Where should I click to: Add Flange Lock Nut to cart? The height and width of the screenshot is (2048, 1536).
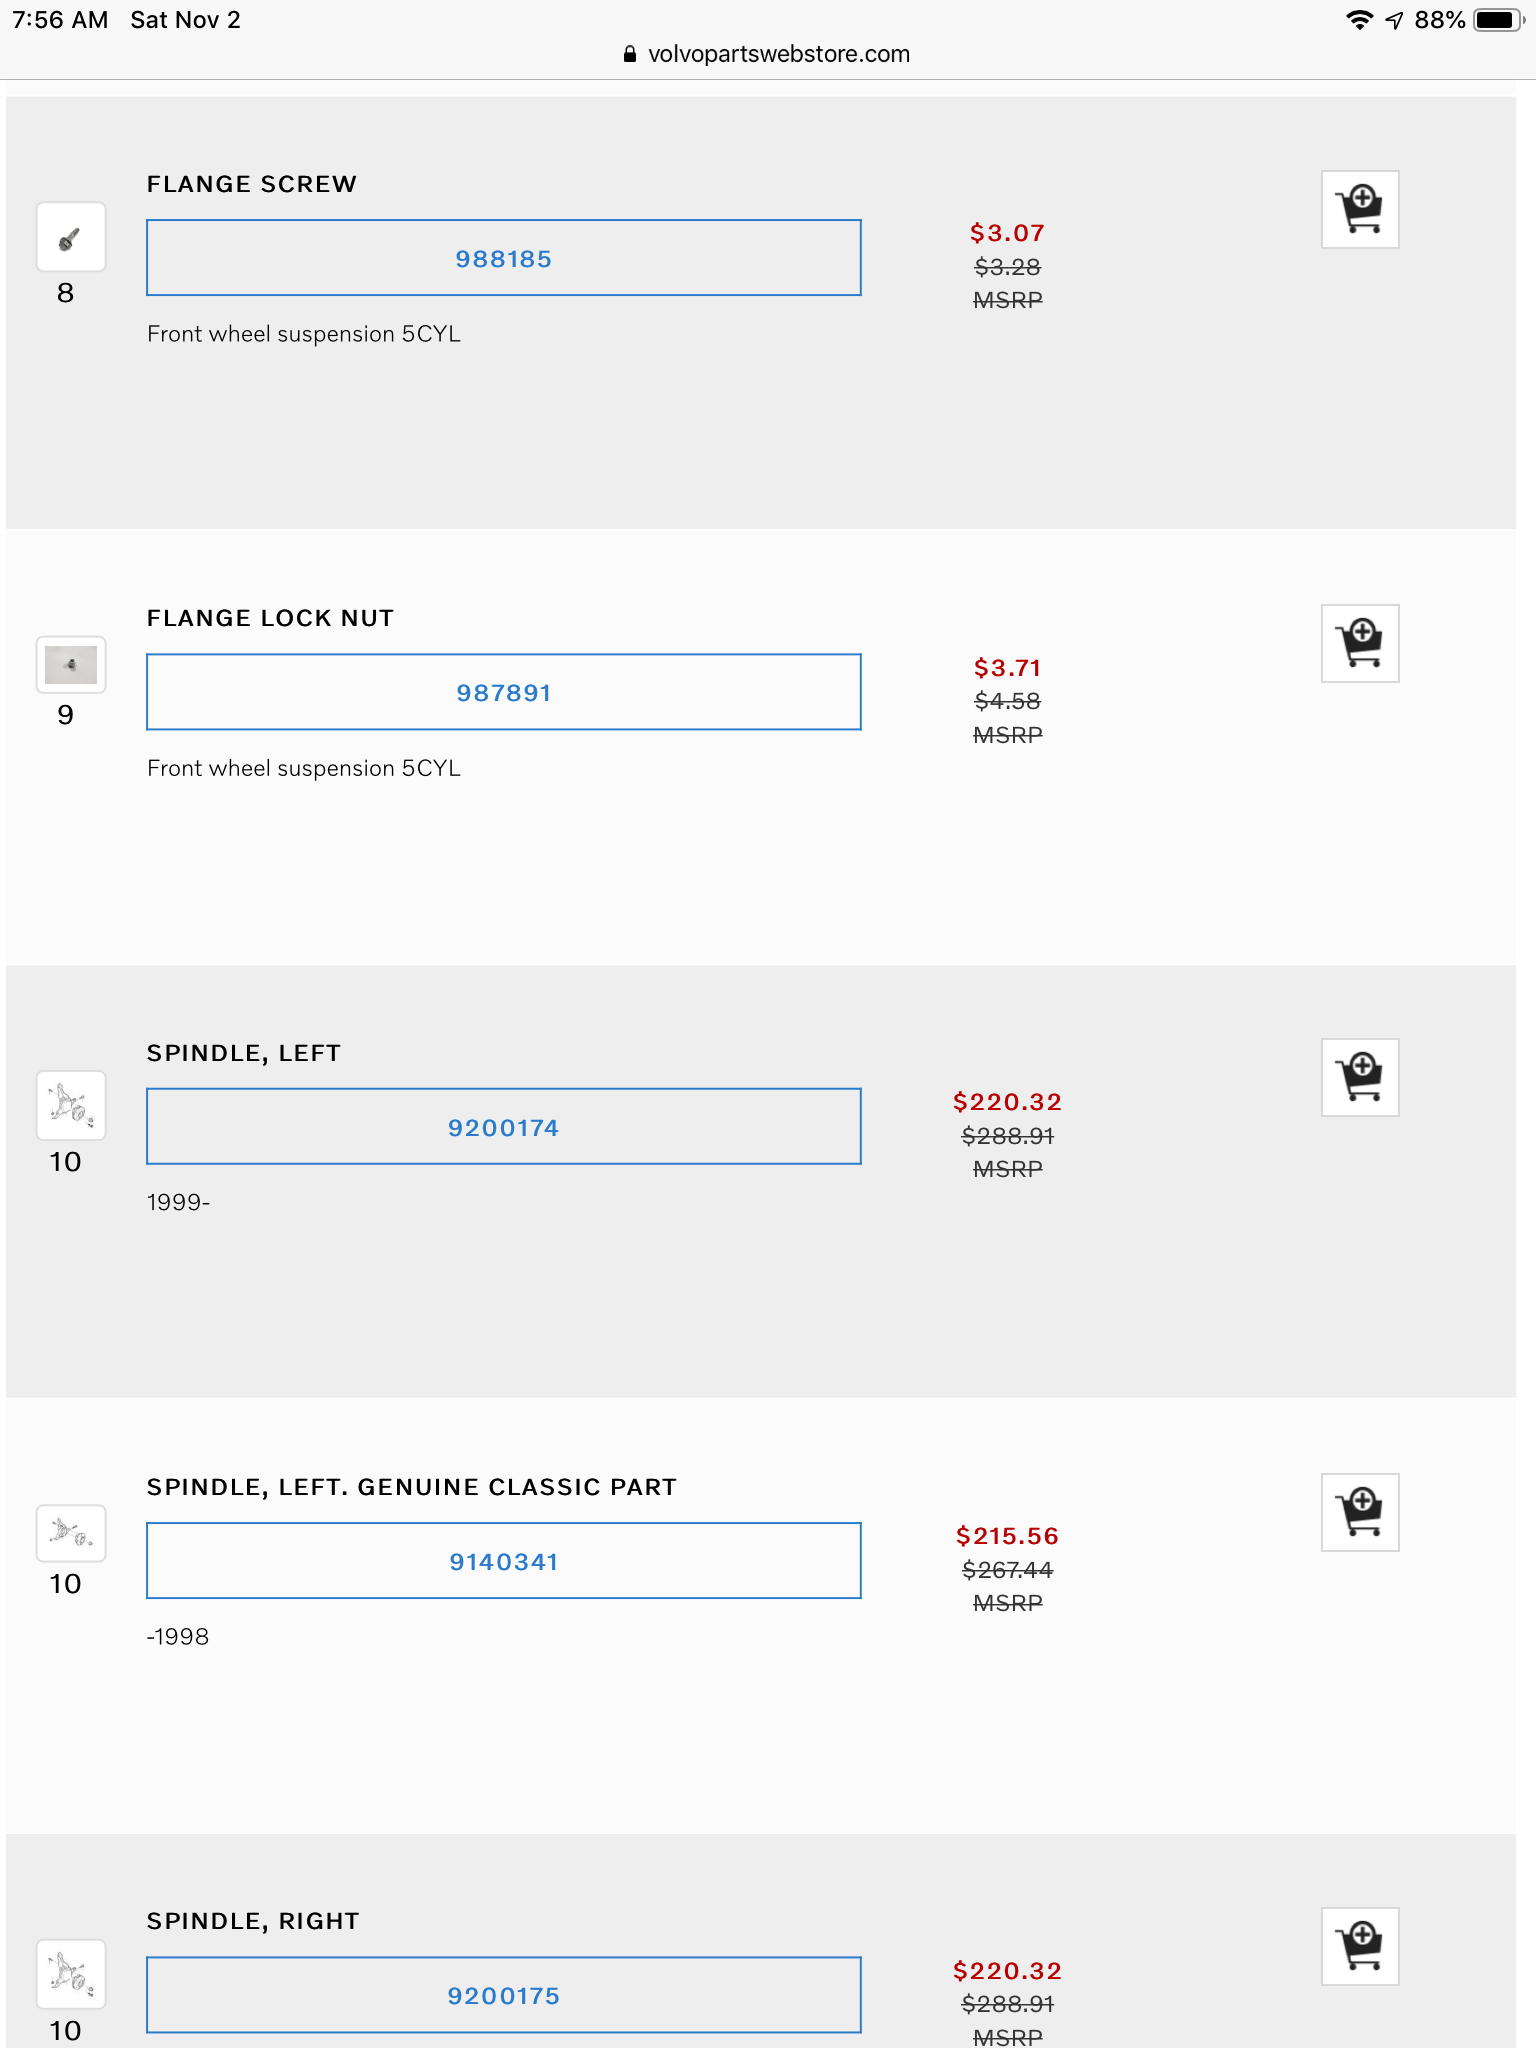pyautogui.click(x=1360, y=643)
